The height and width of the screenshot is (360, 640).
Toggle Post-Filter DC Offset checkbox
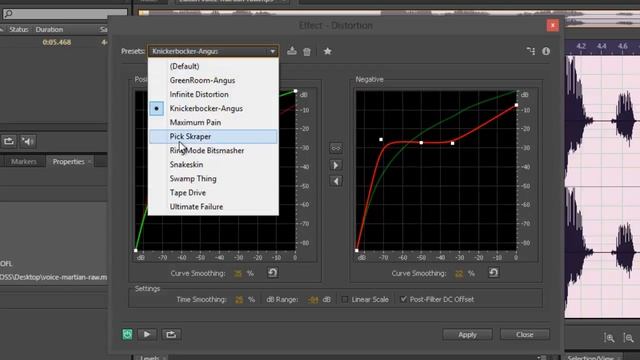(403, 299)
